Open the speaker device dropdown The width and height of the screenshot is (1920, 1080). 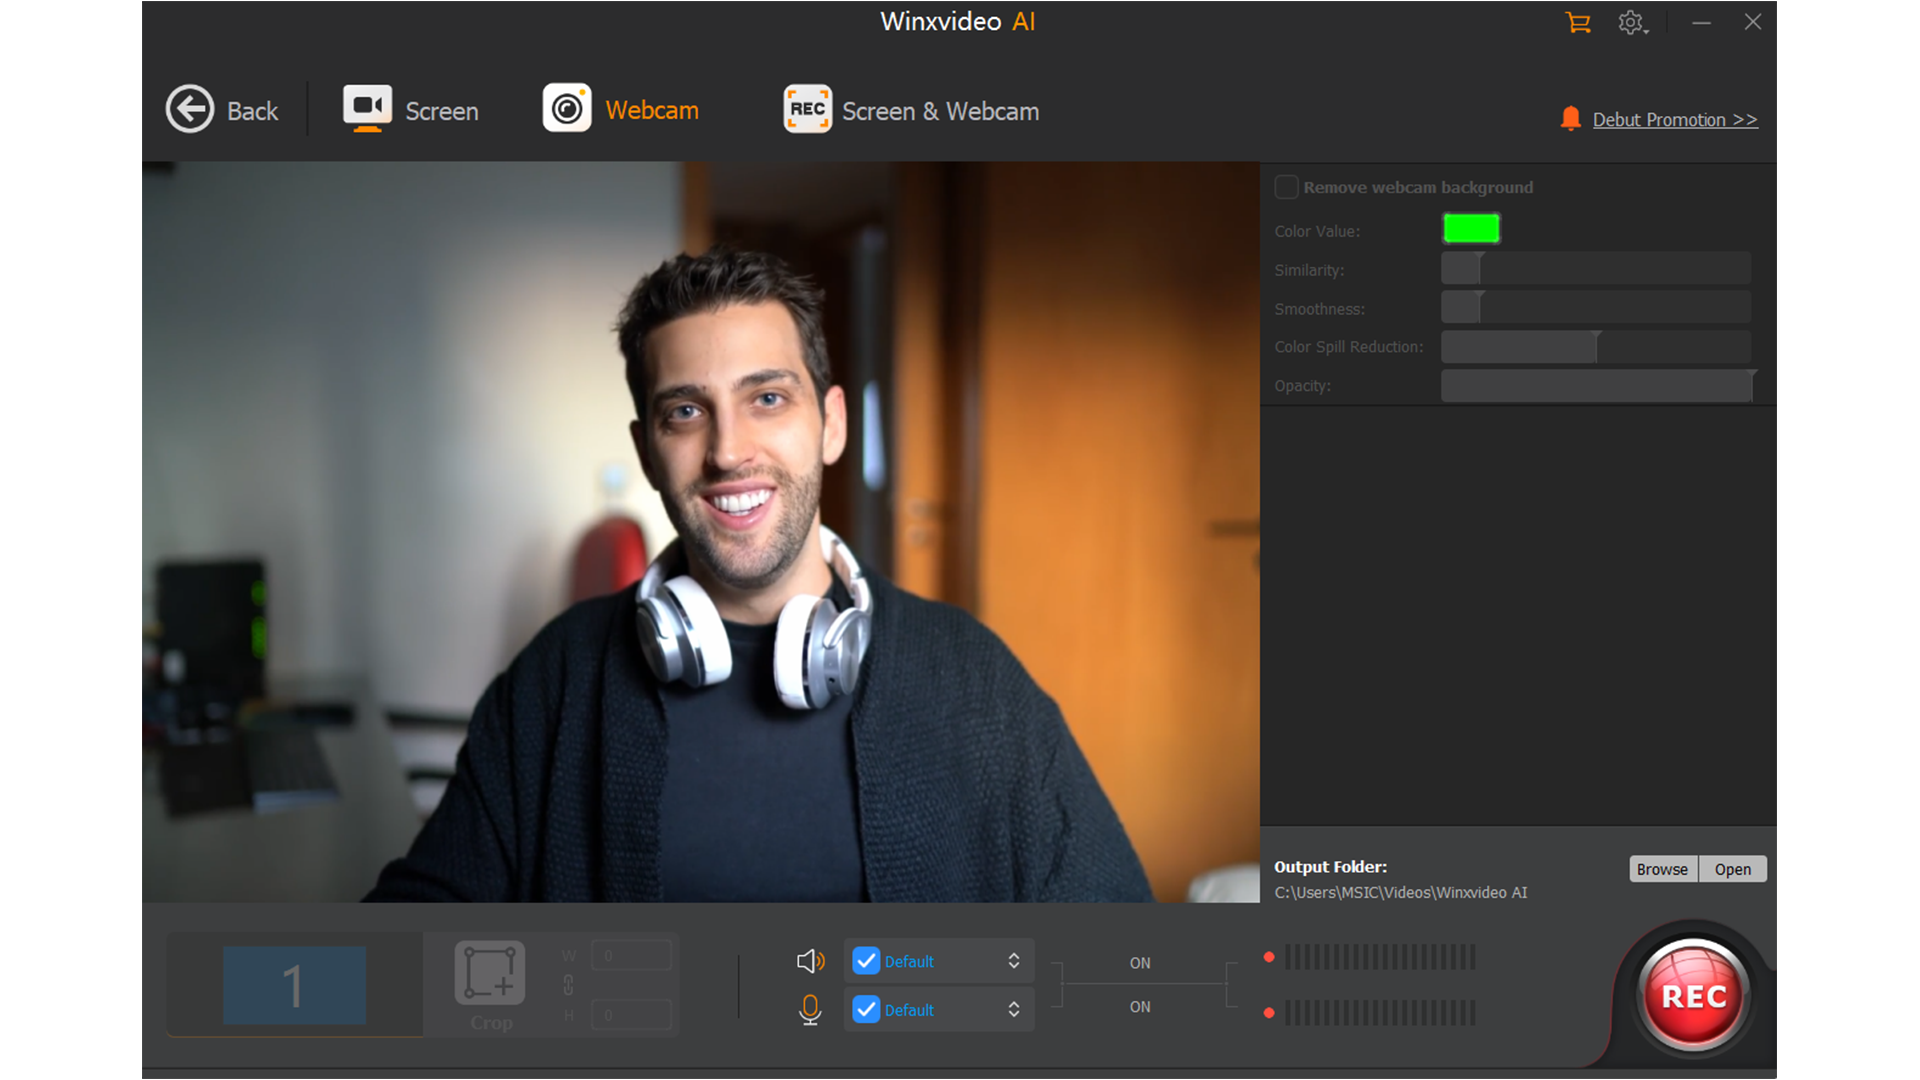pyautogui.click(x=1013, y=960)
